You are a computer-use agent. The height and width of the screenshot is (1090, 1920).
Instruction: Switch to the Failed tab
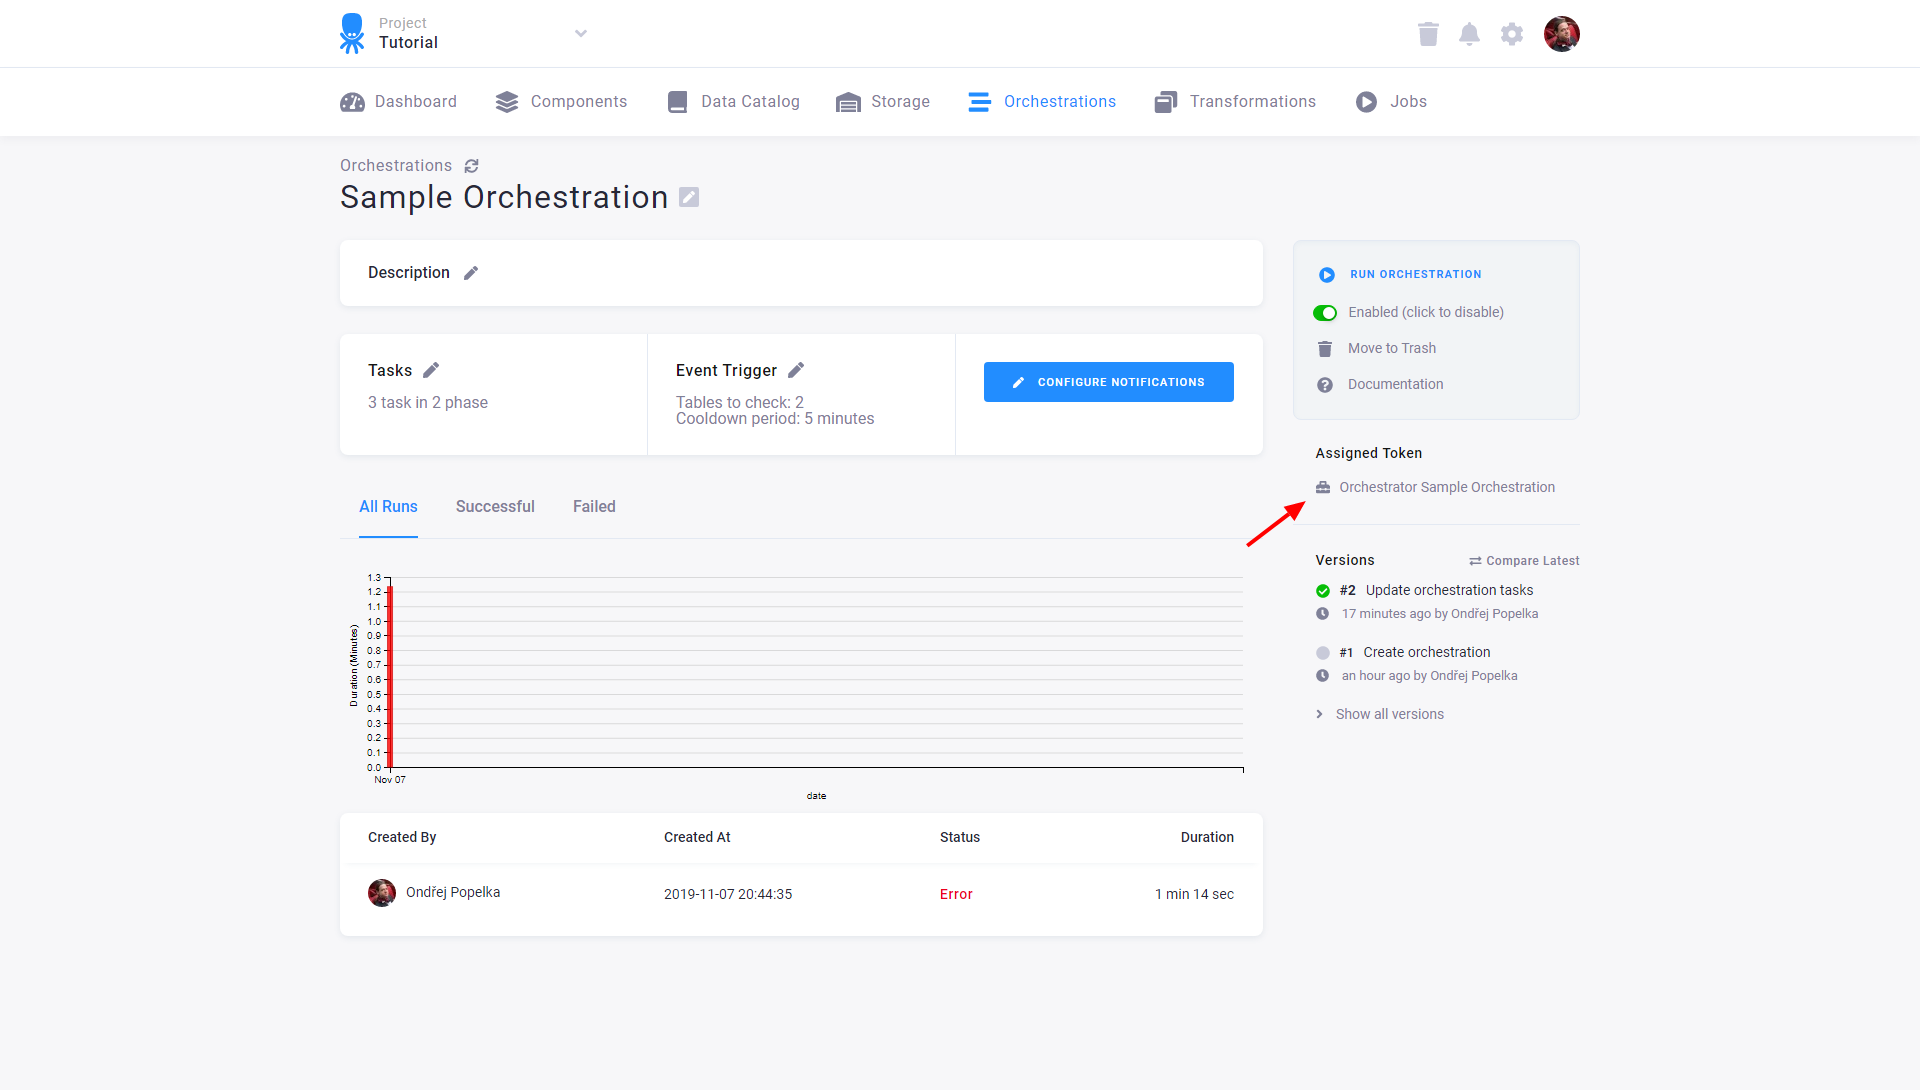tap(594, 506)
